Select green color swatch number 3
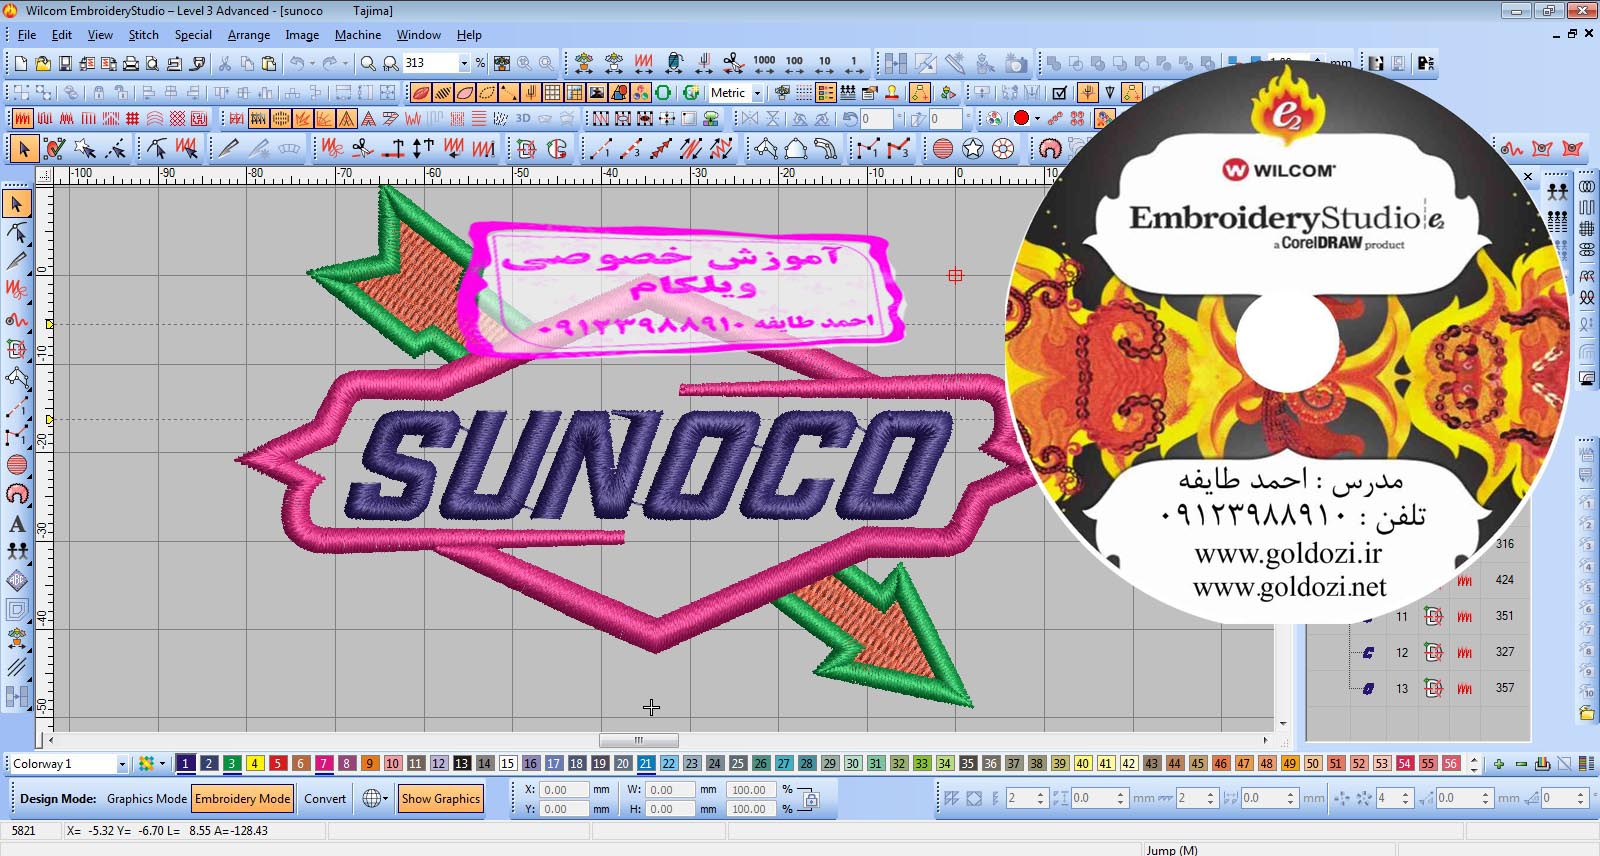 [231, 764]
